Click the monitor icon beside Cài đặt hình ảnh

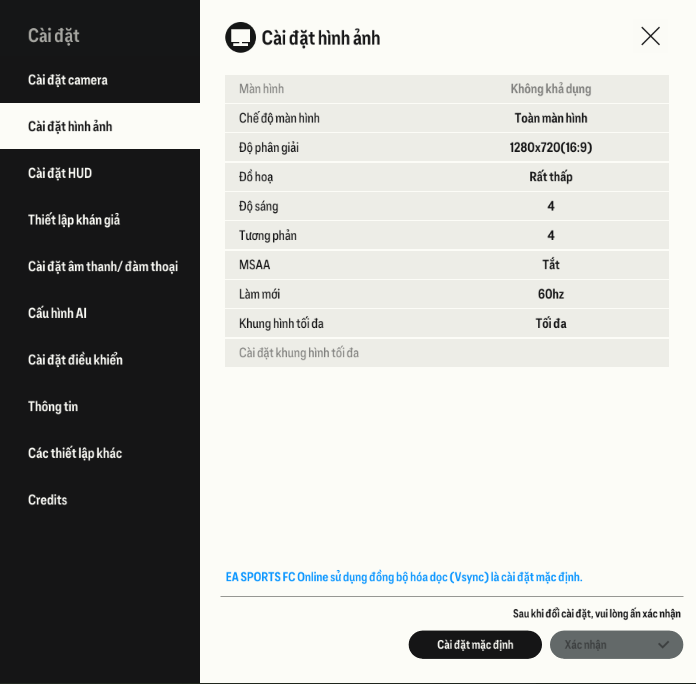(x=240, y=37)
